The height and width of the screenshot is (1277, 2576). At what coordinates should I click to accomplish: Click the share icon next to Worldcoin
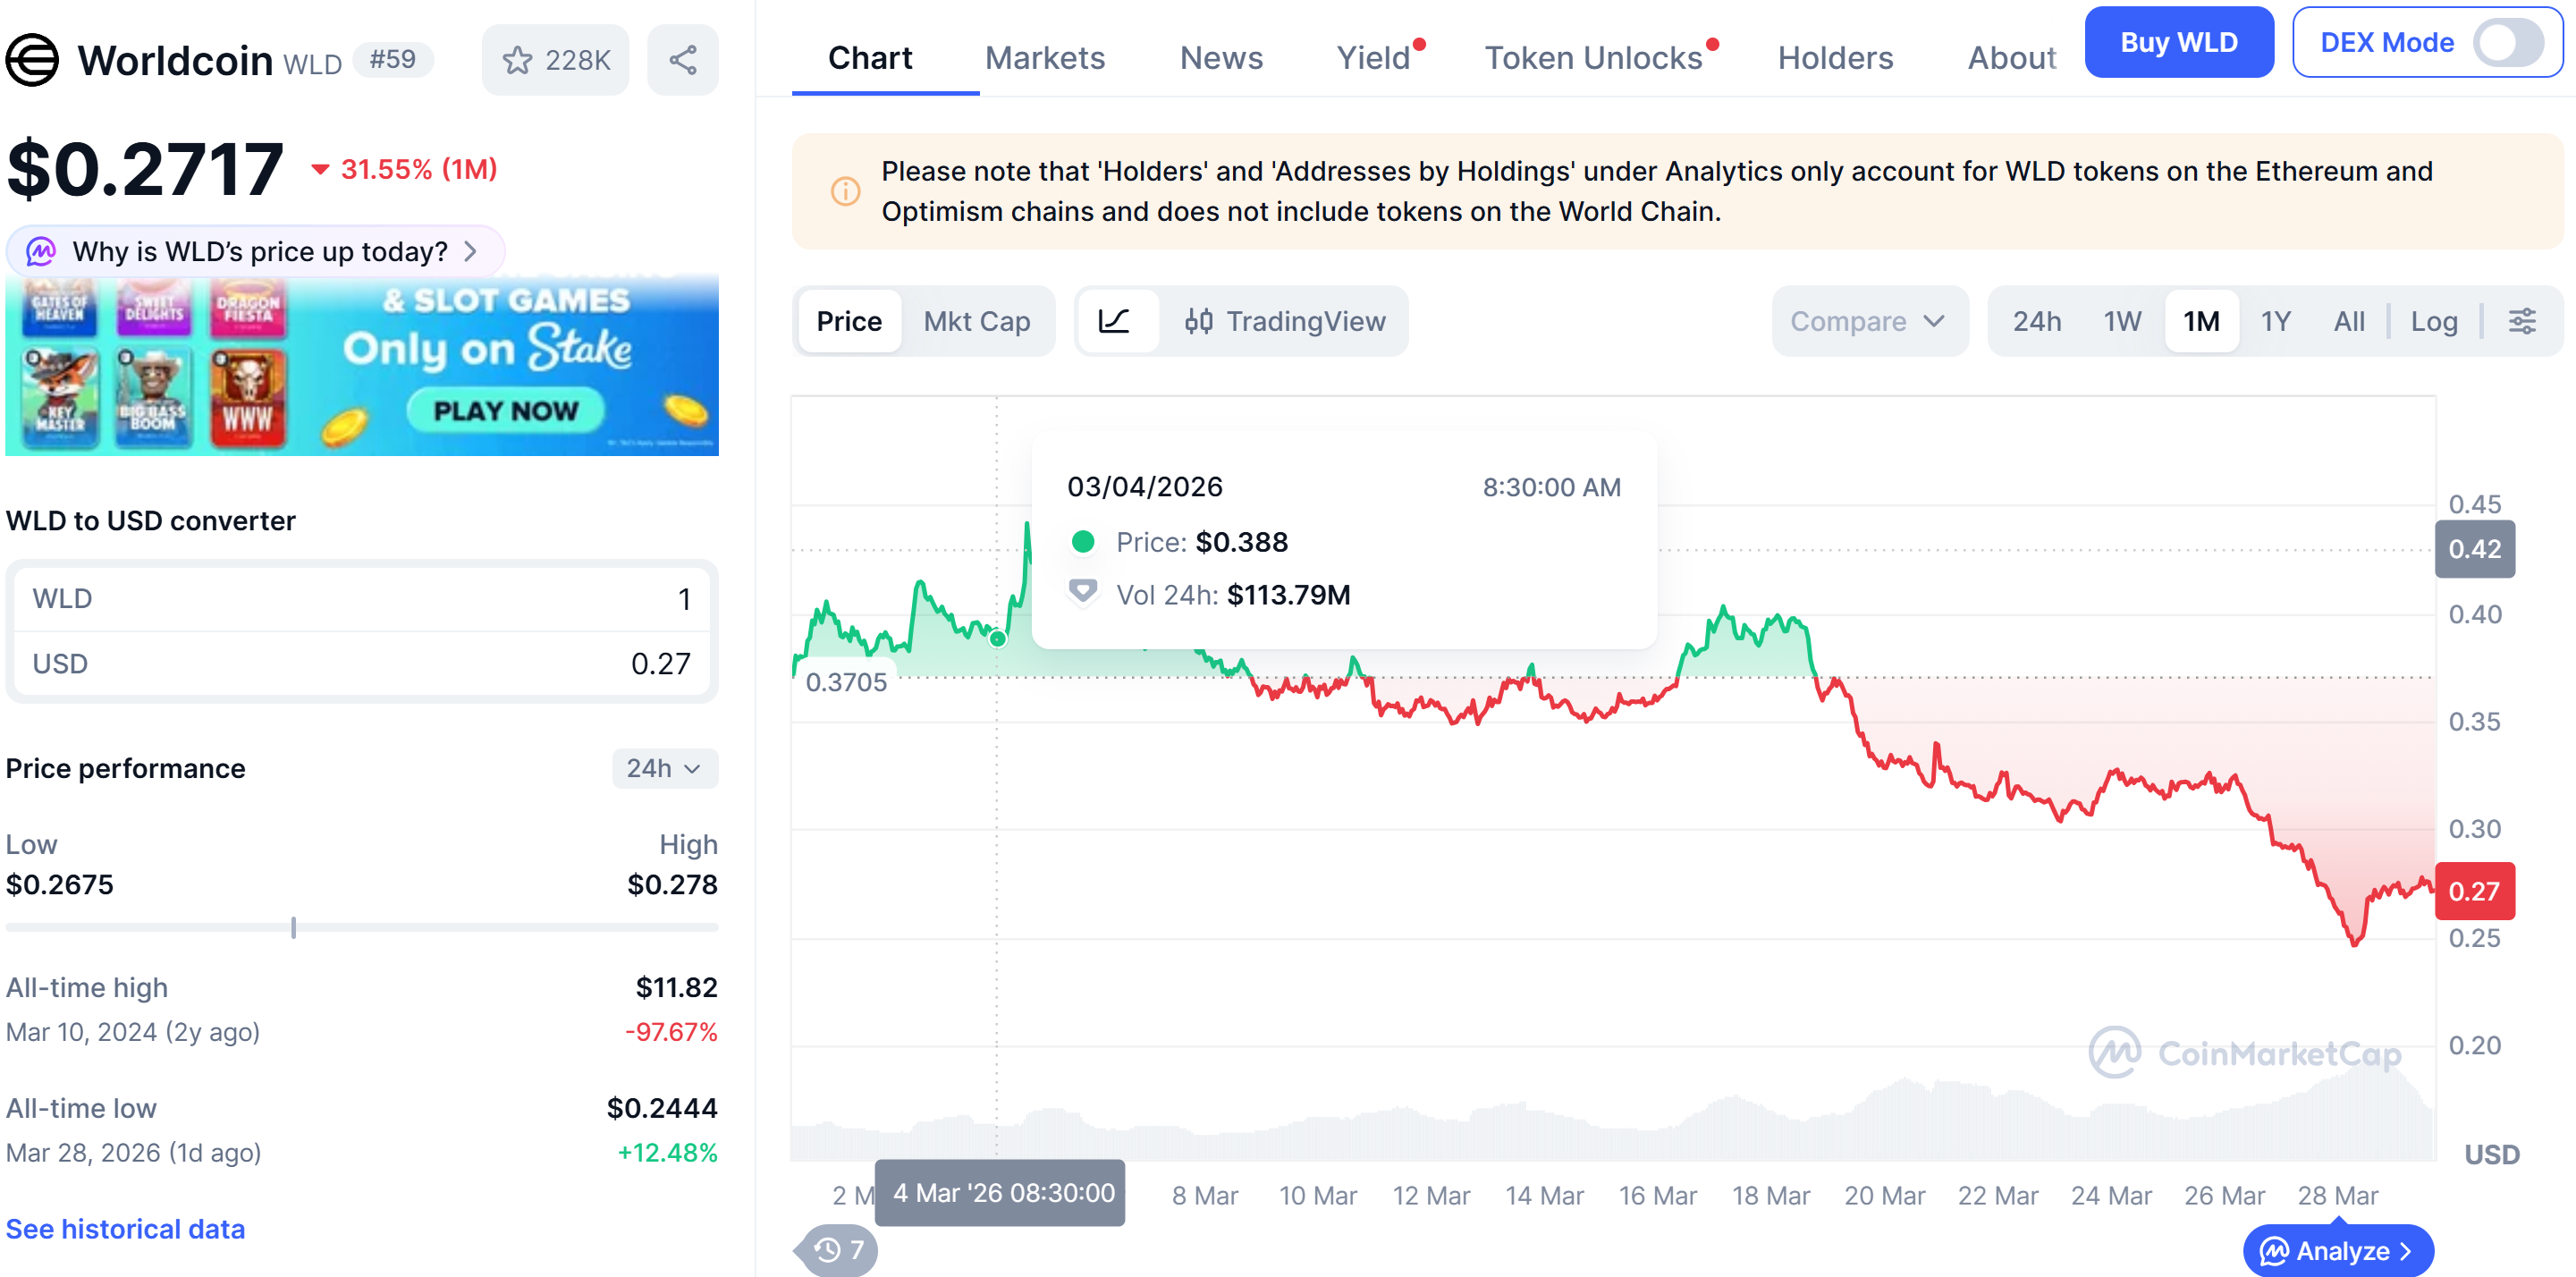tap(683, 59)
